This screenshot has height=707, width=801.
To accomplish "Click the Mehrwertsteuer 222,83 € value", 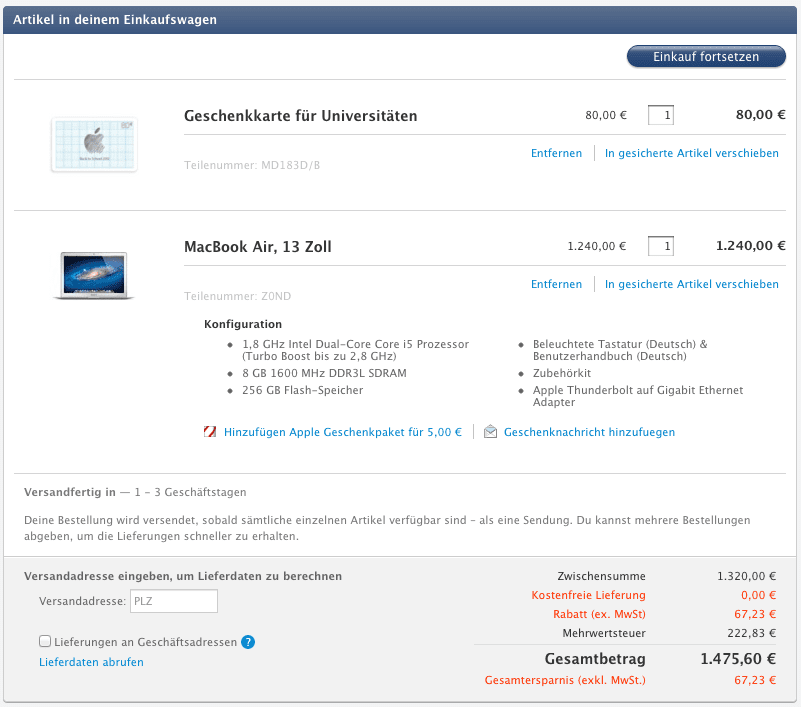I will click(751, 633).
